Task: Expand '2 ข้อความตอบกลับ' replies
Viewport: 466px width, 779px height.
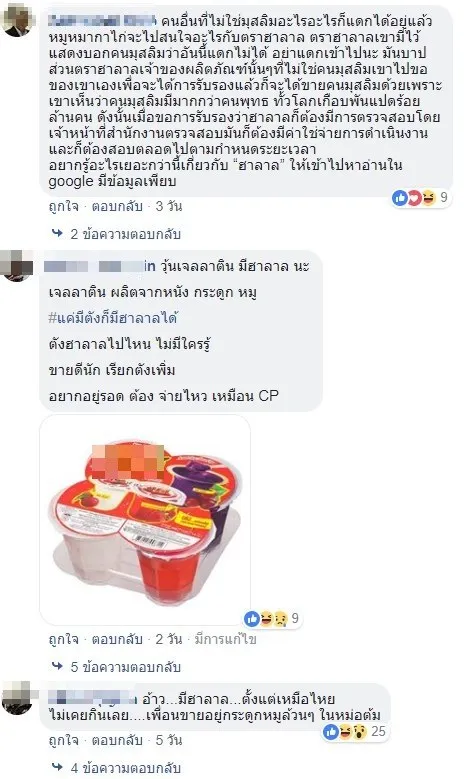Action: pyautogui.click(x=125, y=234)
